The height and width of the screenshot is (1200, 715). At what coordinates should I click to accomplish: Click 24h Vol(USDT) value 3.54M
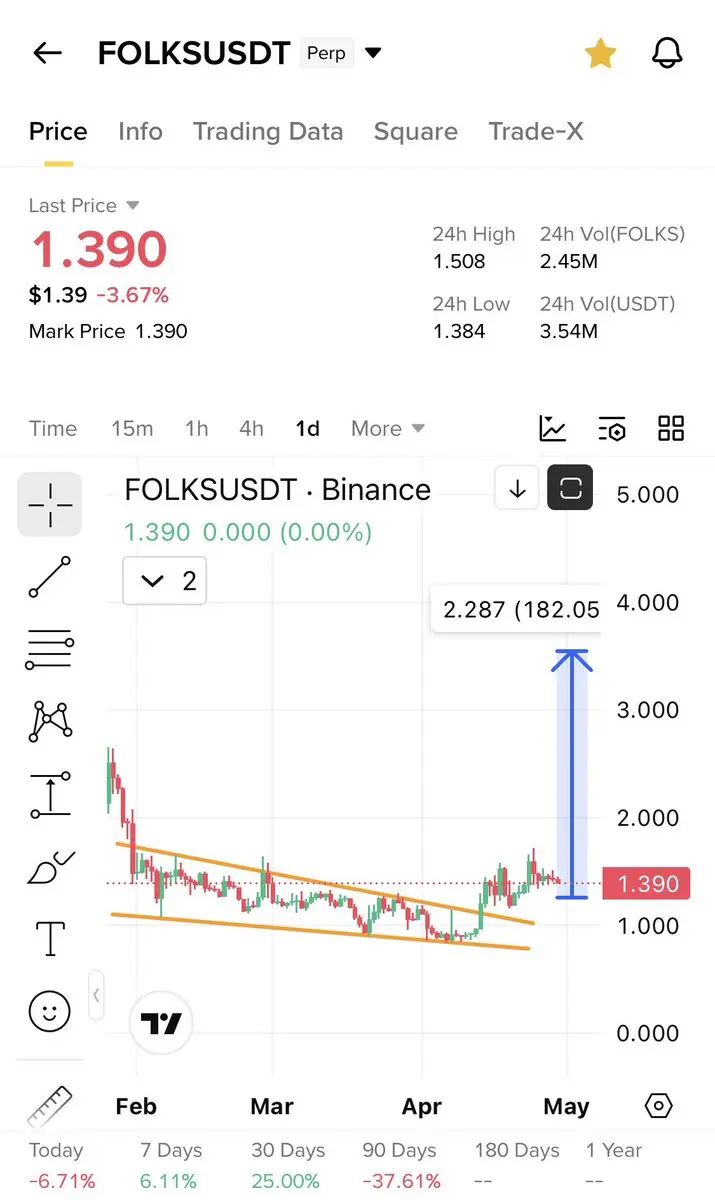click(x=569, y=331)
